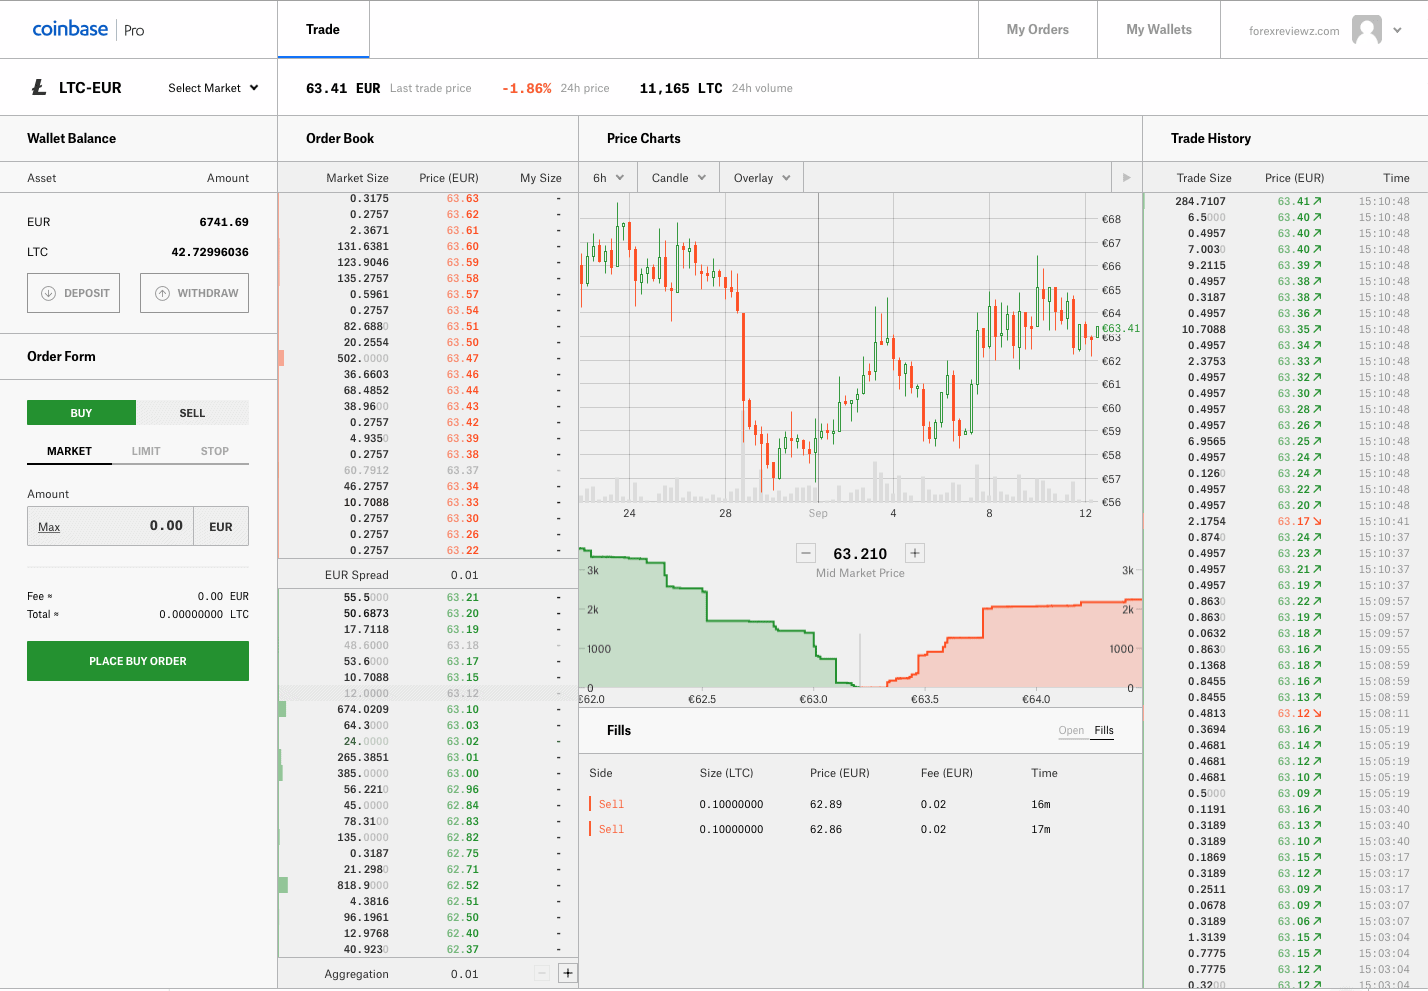The height and width of the screenshot is (991, 1428).
Task: Click the Sell fill at 62.86
Action: (860, 829)
